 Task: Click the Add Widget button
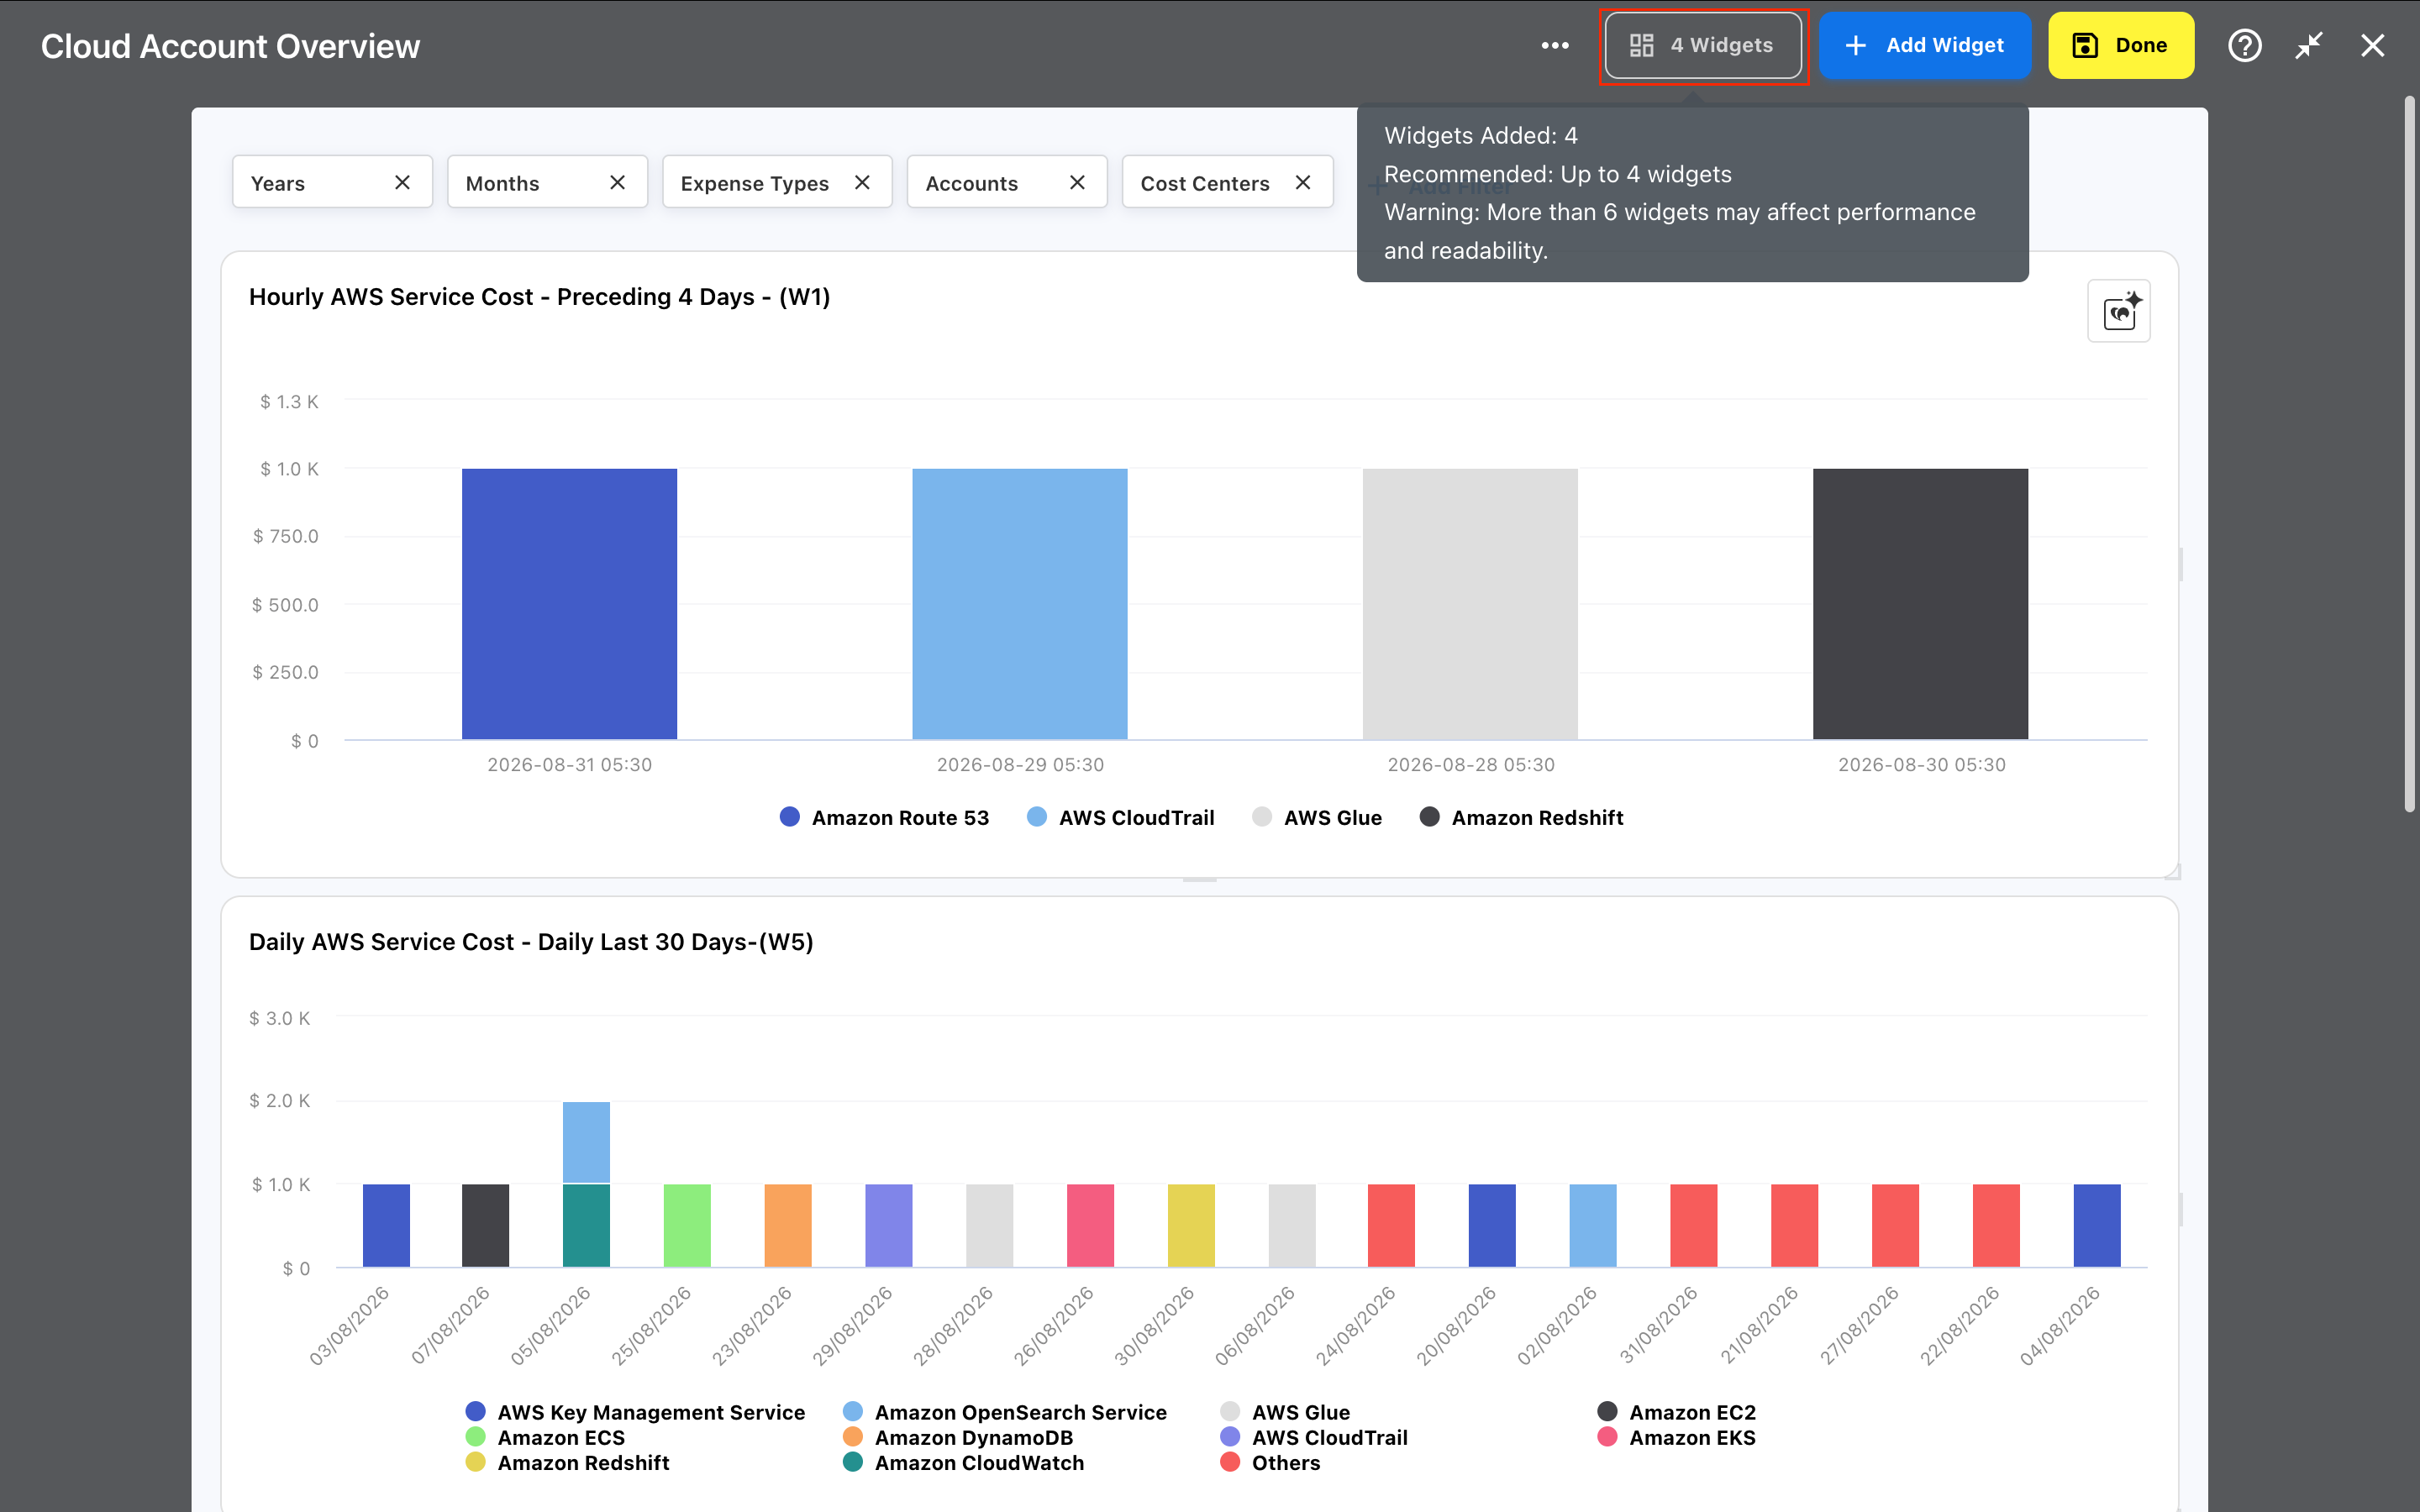(1924, 45)
